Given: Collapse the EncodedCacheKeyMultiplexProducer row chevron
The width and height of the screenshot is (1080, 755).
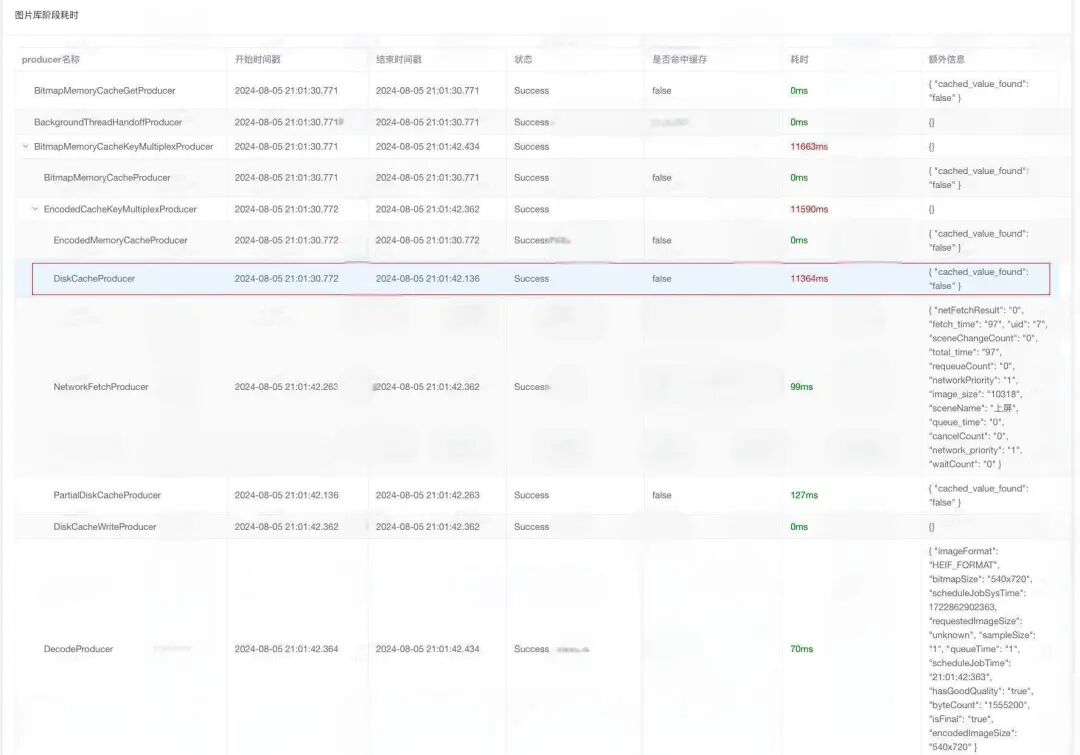Looking at the screenshot, I should click(x=35, y=209).
